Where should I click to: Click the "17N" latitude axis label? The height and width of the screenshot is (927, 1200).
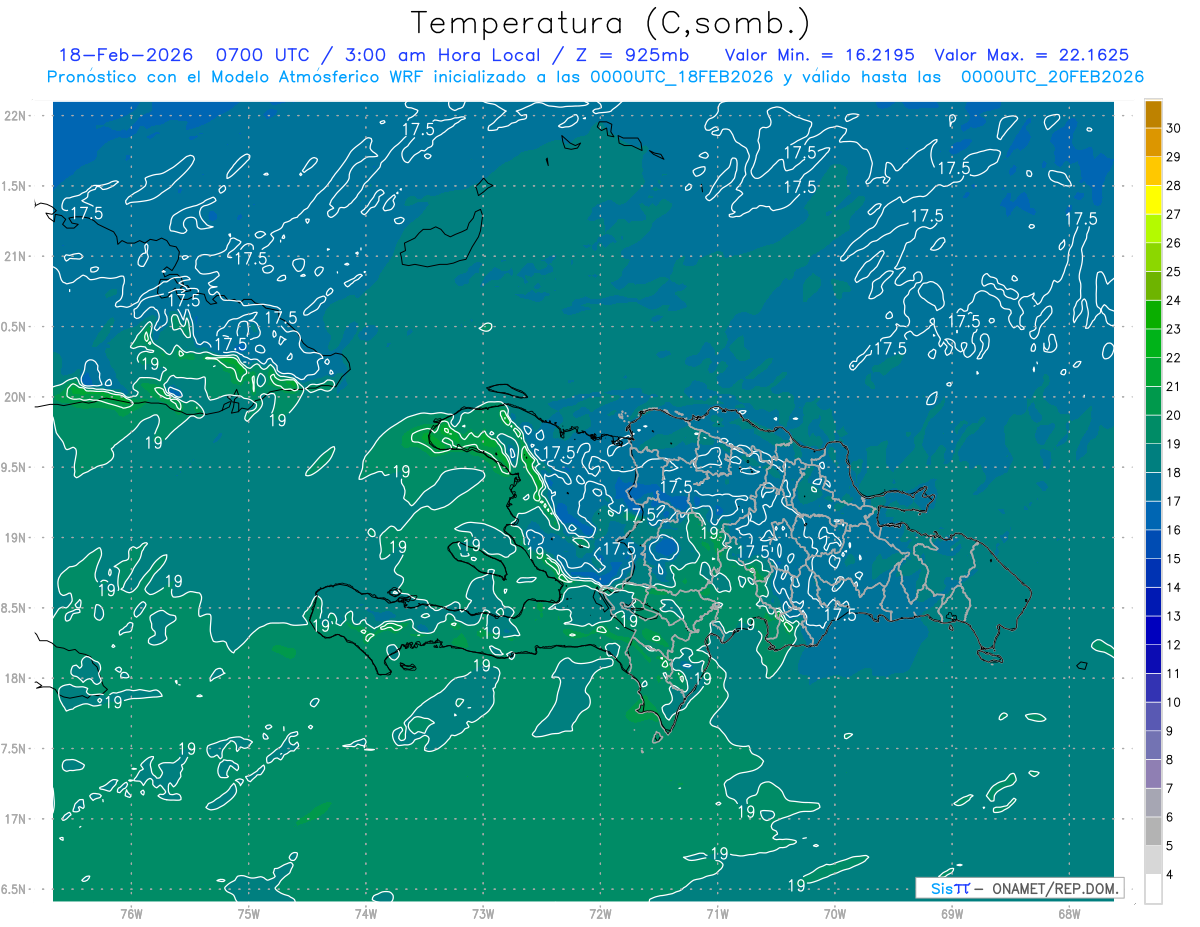click(15, 819)
